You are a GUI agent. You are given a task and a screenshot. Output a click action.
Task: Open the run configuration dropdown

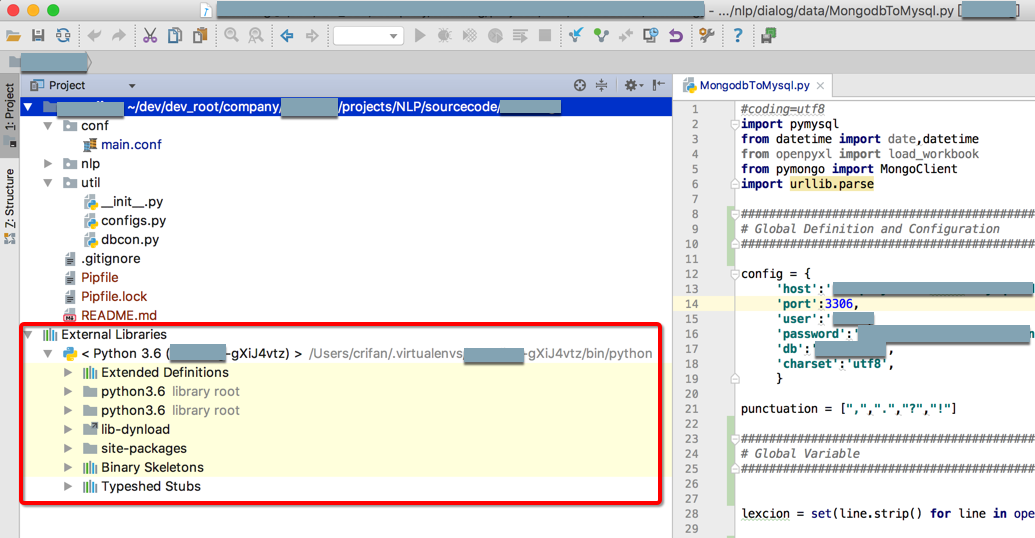pyautogui.click(x=368, y=36)
